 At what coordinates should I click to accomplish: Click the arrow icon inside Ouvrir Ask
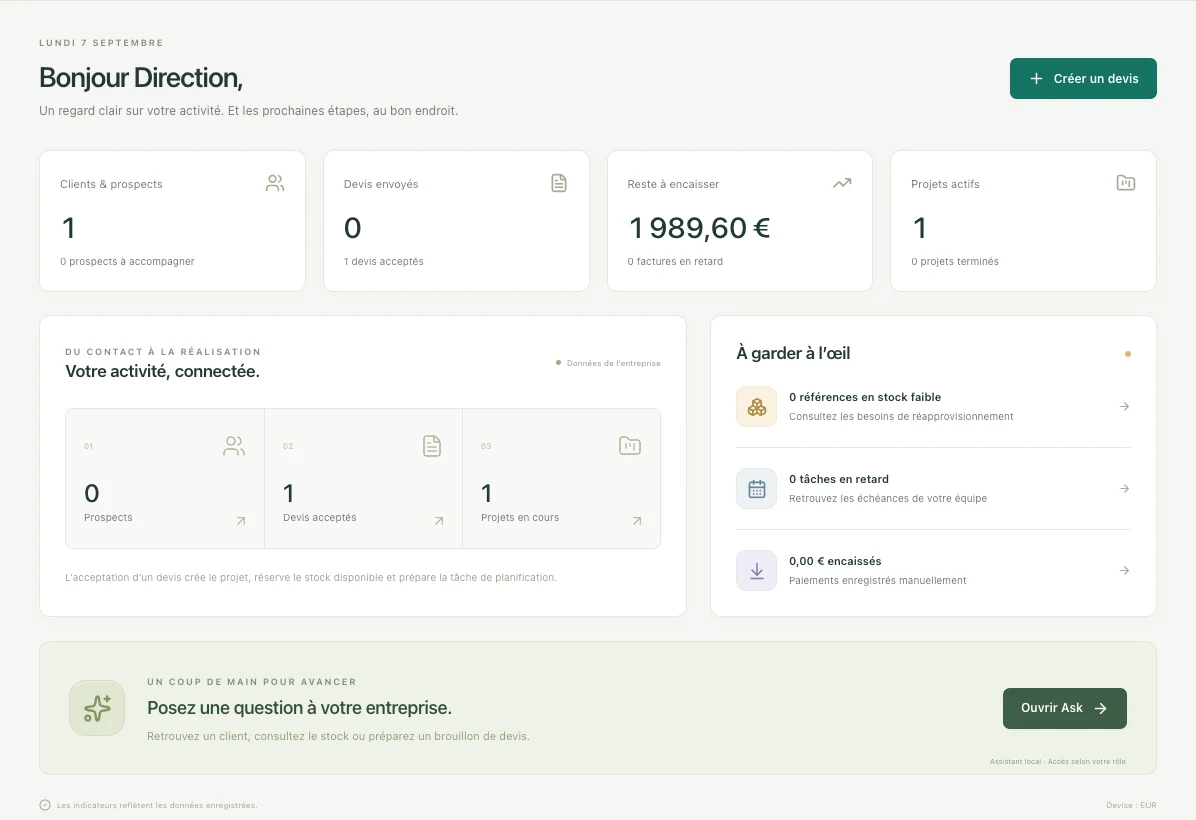point(1101,708)
